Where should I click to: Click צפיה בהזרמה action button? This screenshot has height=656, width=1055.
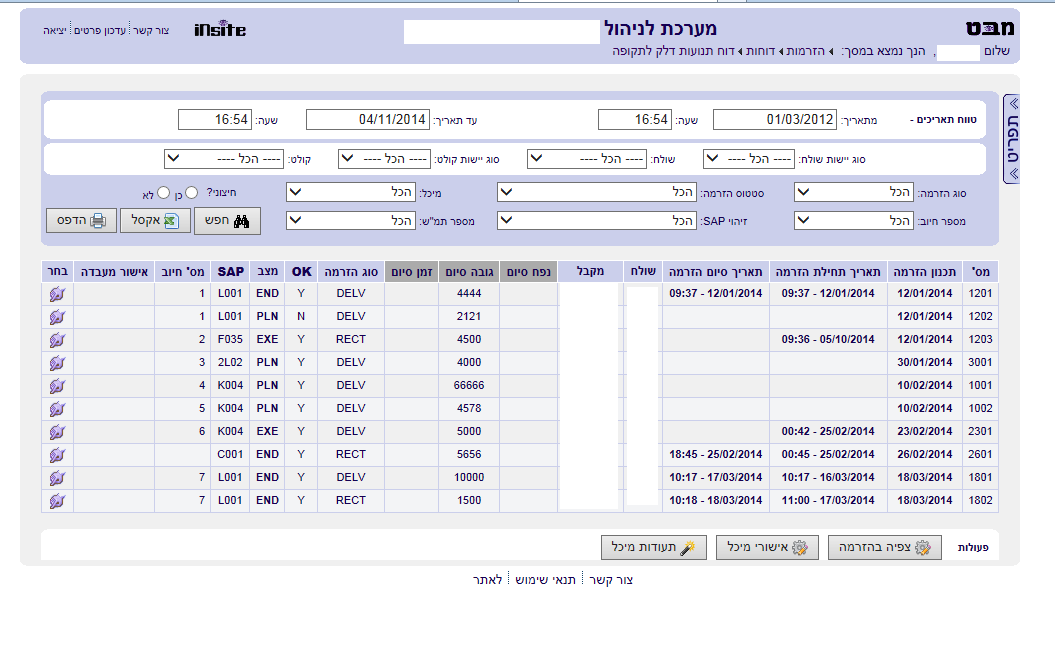(x=885, y=548)
